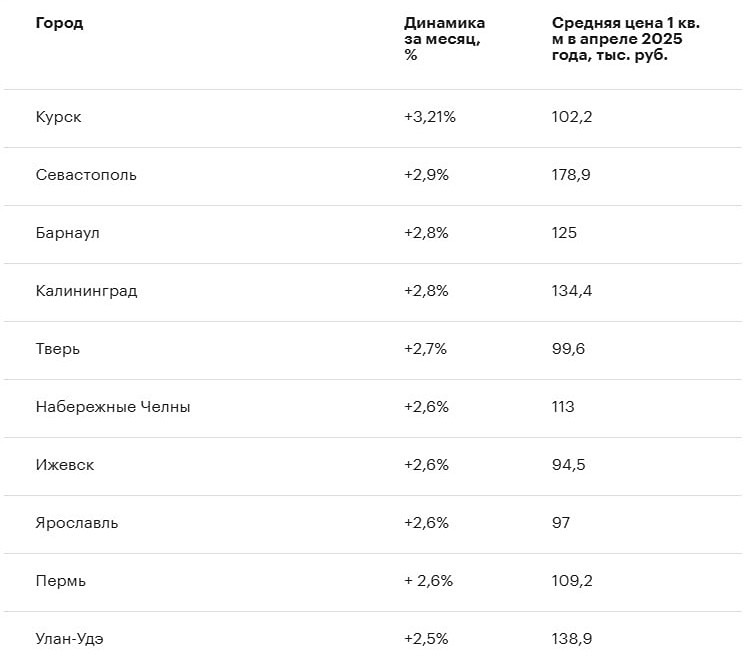Click the Ярославль row label

pos(76,523)
